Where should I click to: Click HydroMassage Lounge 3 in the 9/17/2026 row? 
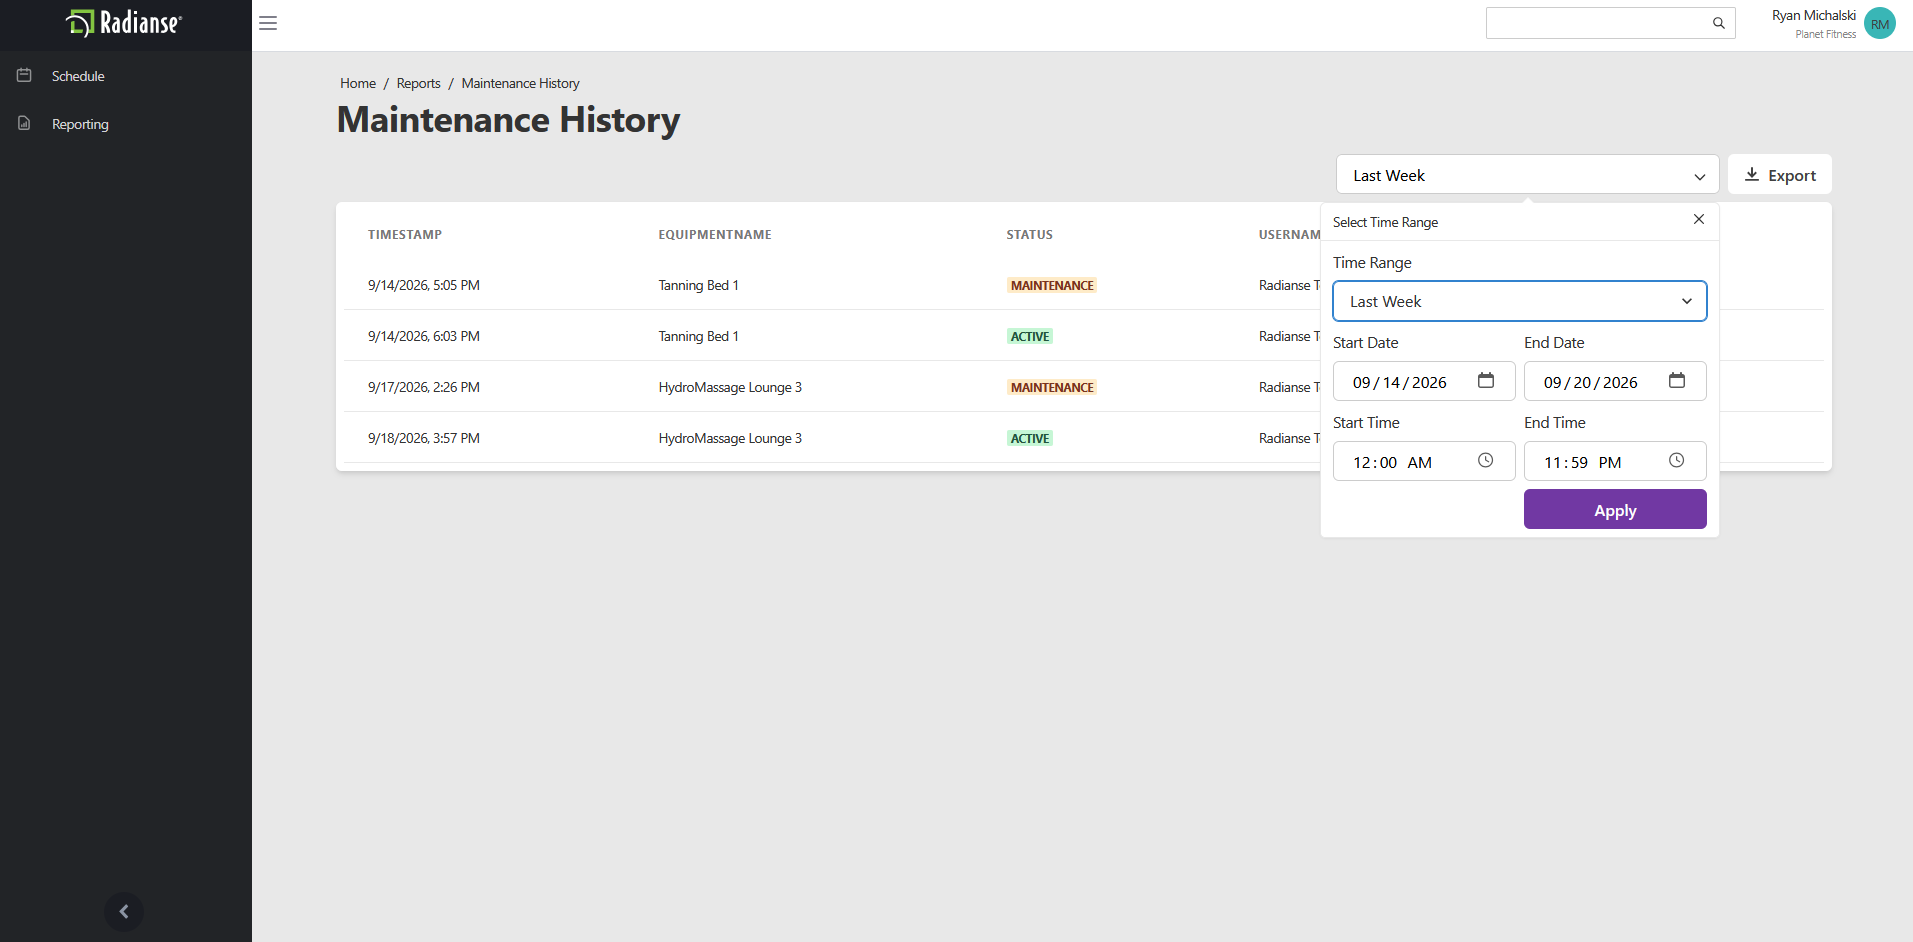point(730,387)
